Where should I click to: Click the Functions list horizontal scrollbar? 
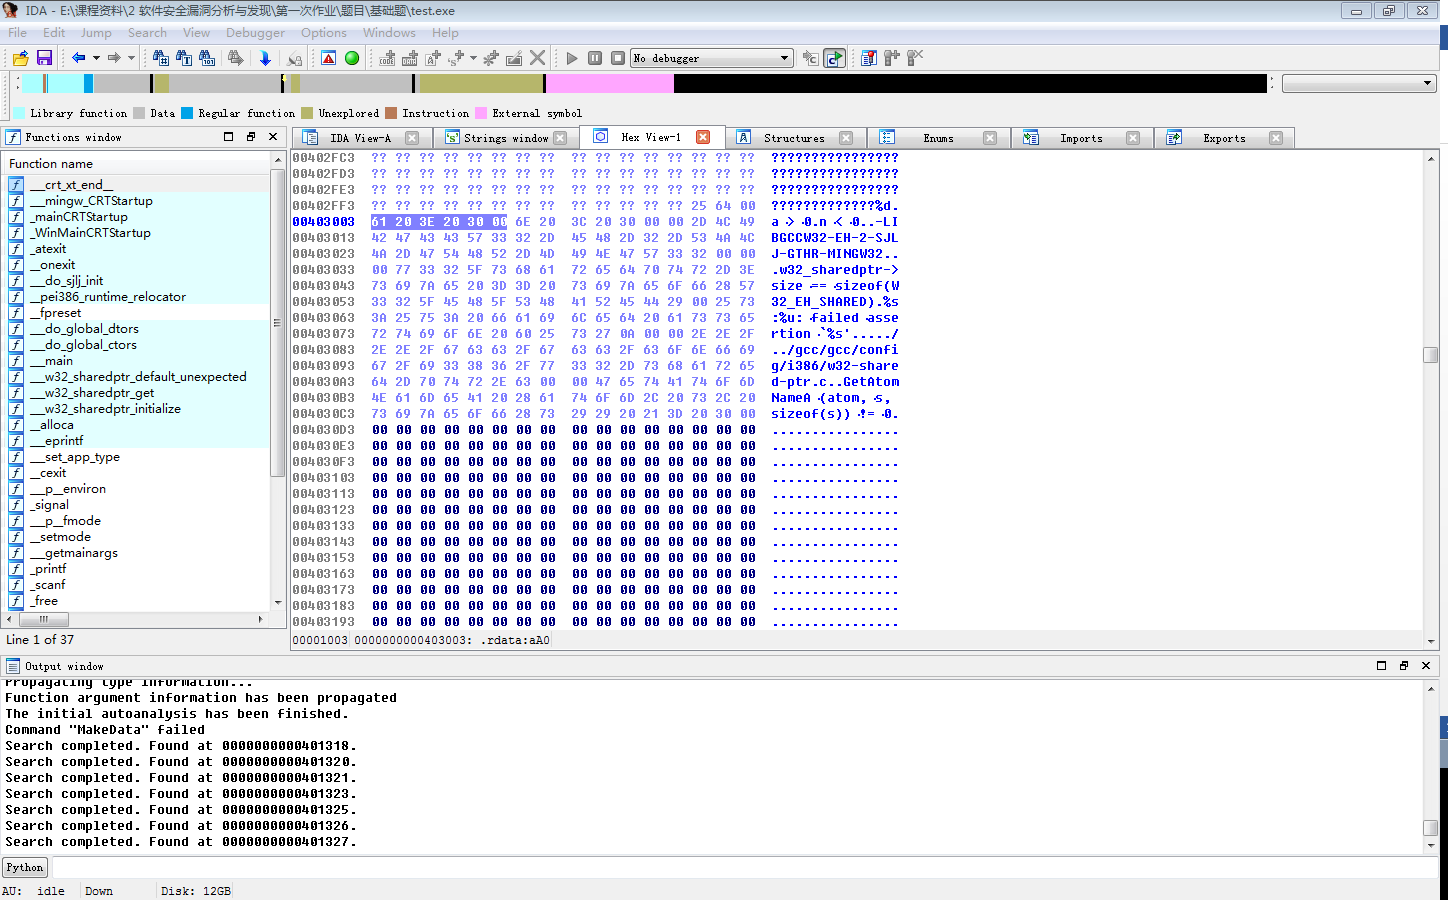(138, 619)
